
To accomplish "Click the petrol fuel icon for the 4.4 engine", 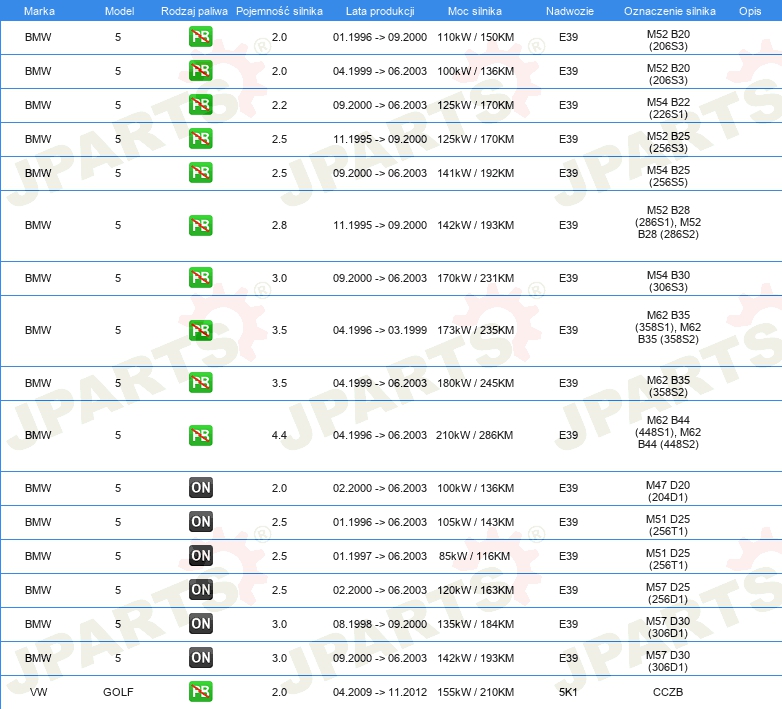I will (201, 435).
